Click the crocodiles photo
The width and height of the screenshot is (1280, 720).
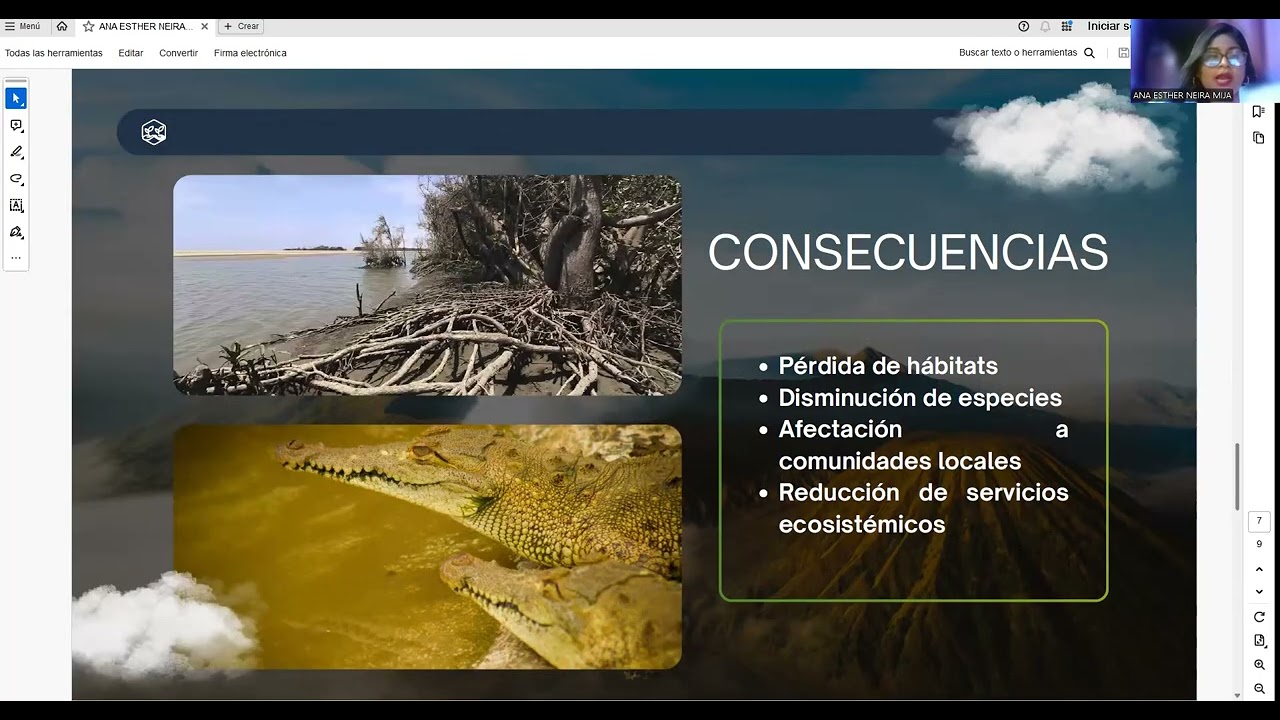[x=427, y=547]
